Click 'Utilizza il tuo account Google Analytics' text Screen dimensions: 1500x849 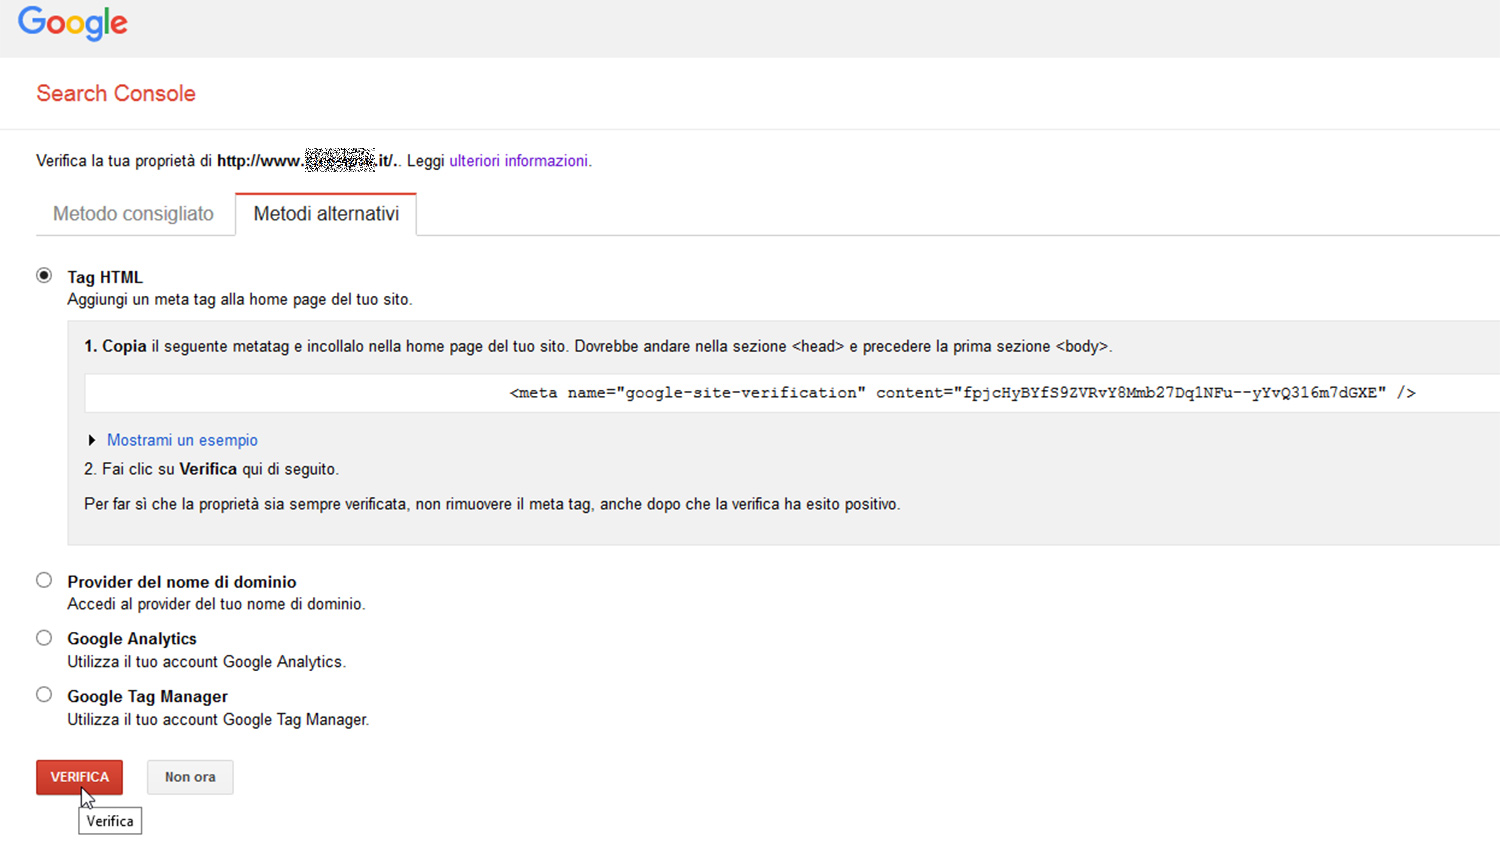point(206,662)
